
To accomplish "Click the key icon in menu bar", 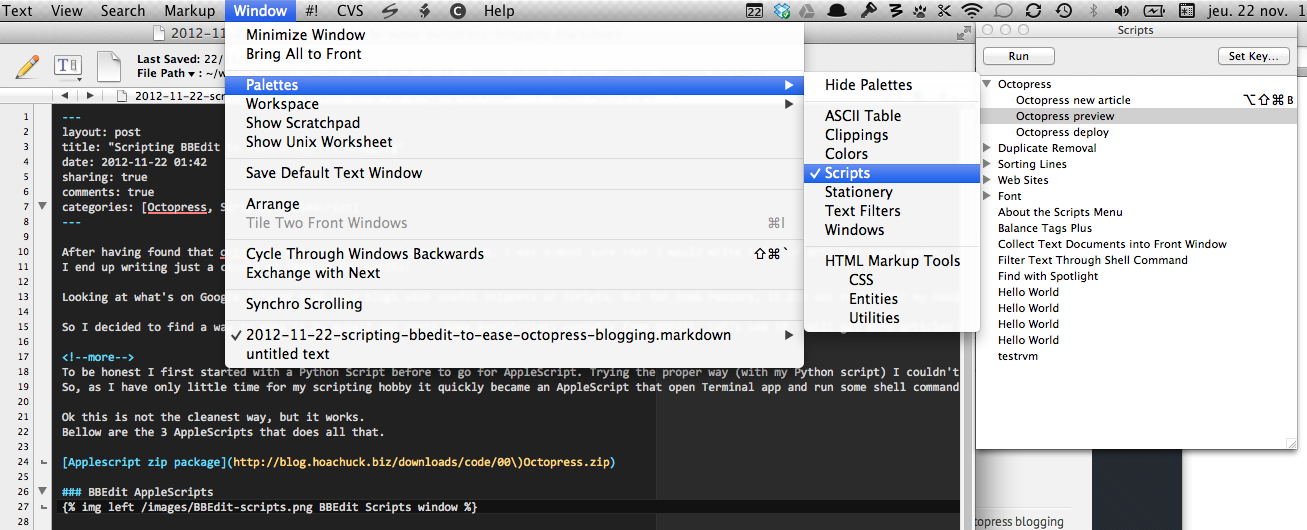I will tap(868, 11).
